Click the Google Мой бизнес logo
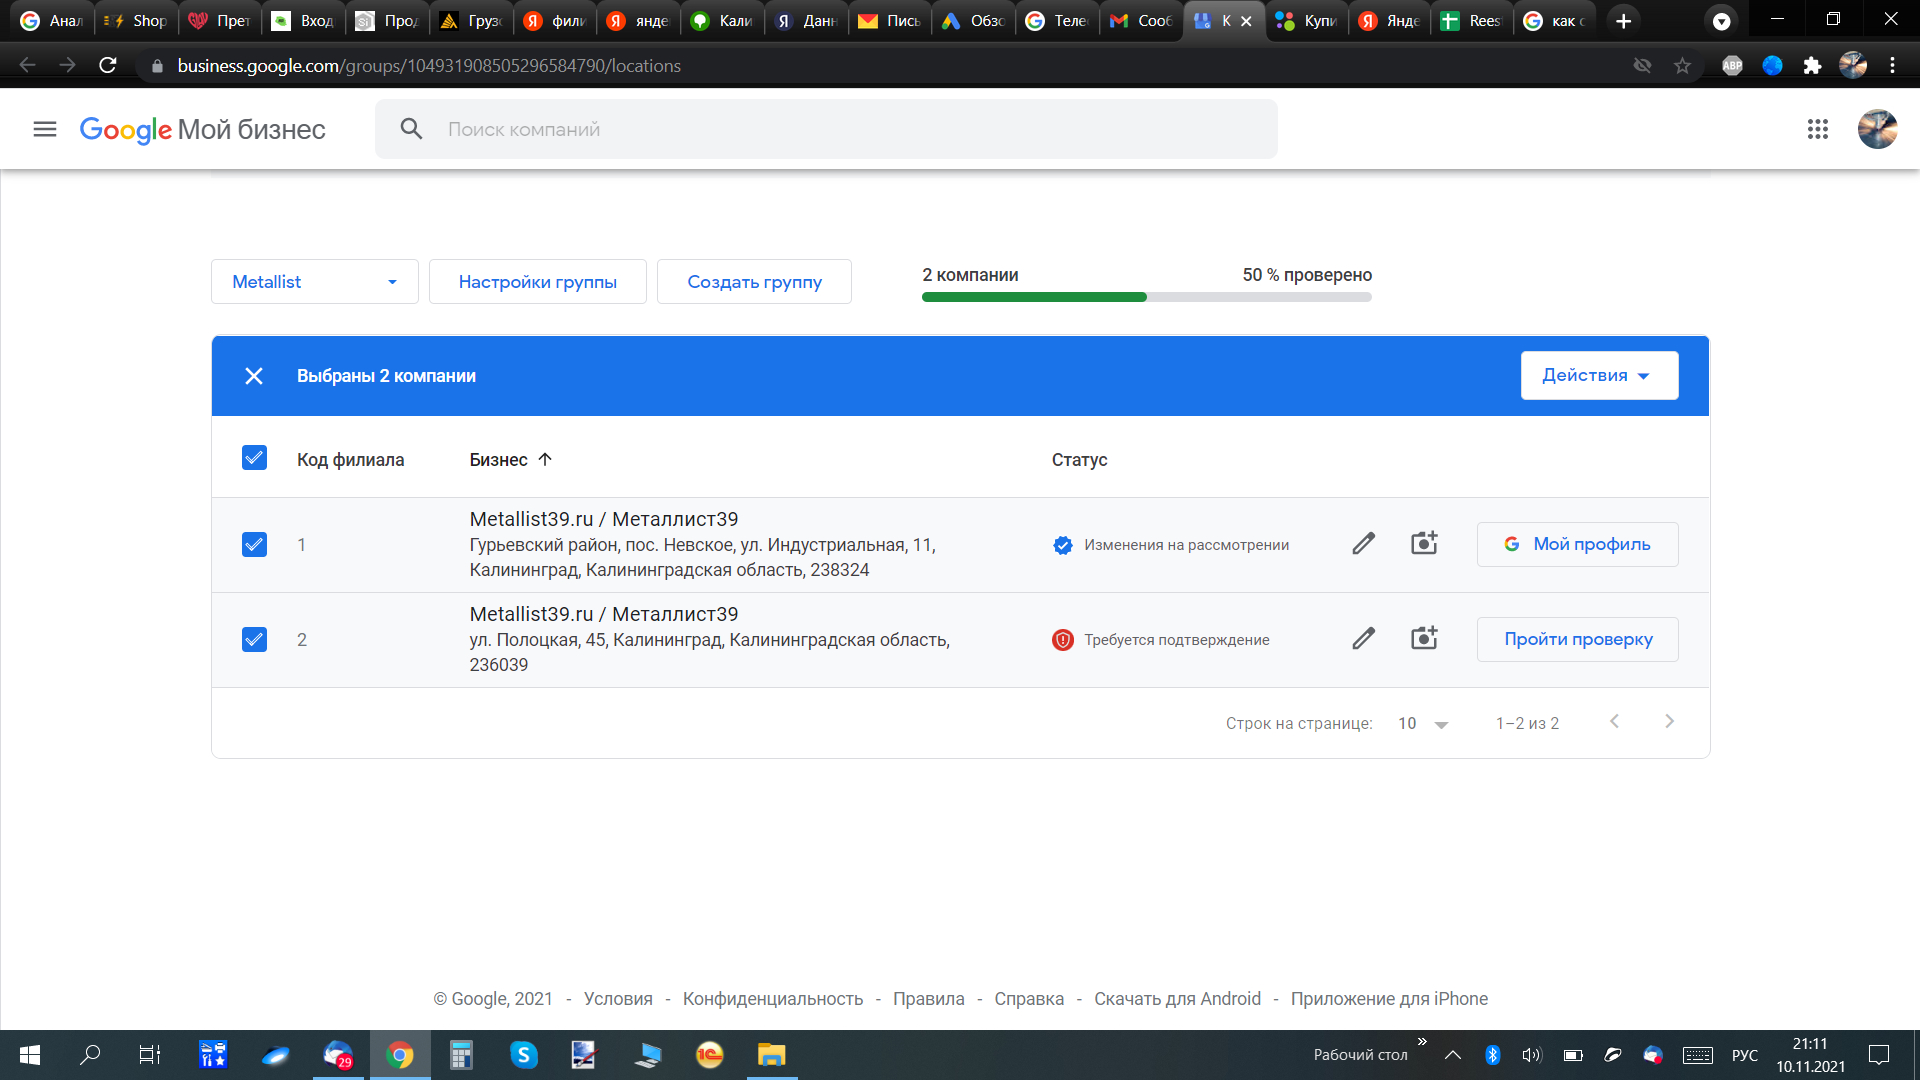The height and width of the screenshot is (1080, 1920). point(203,130)
